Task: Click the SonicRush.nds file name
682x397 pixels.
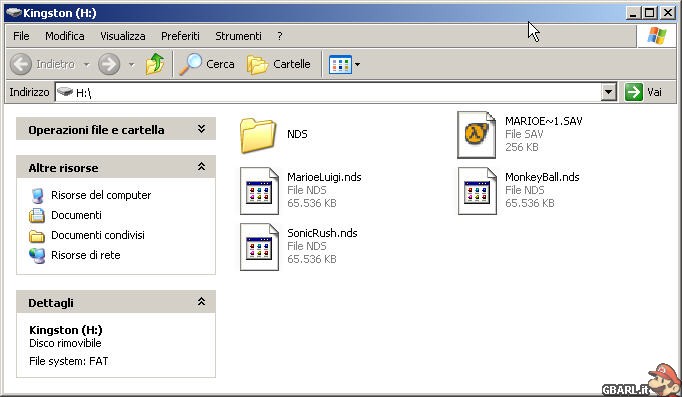Action: [322, 234]
